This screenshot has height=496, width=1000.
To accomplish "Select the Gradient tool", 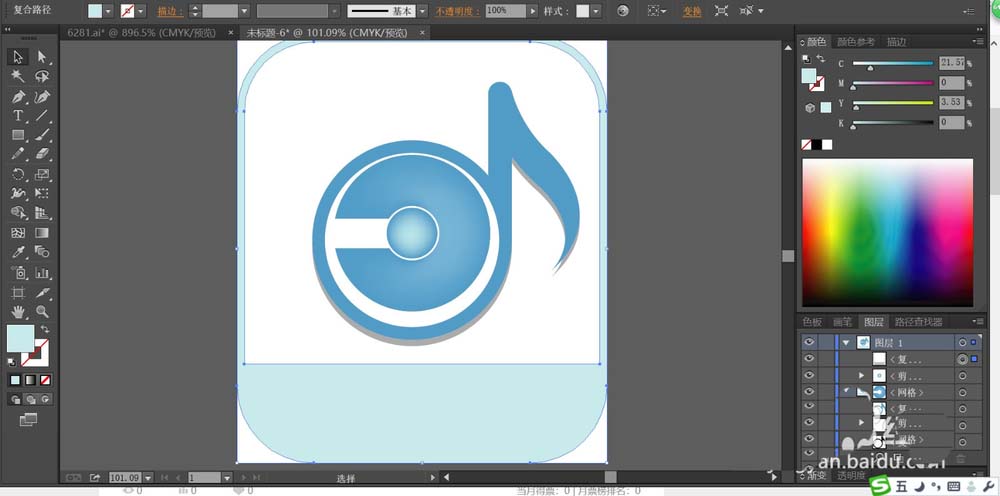I will click(42, 233).
